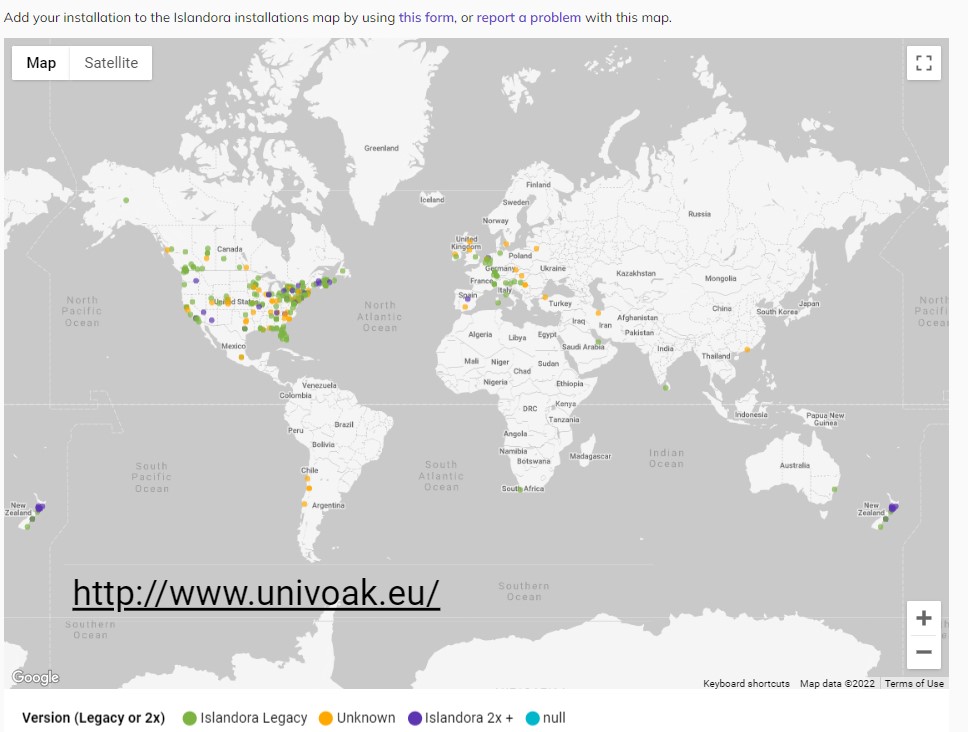
Task: Zoom in on the map
Action: (x=924, y=618)
